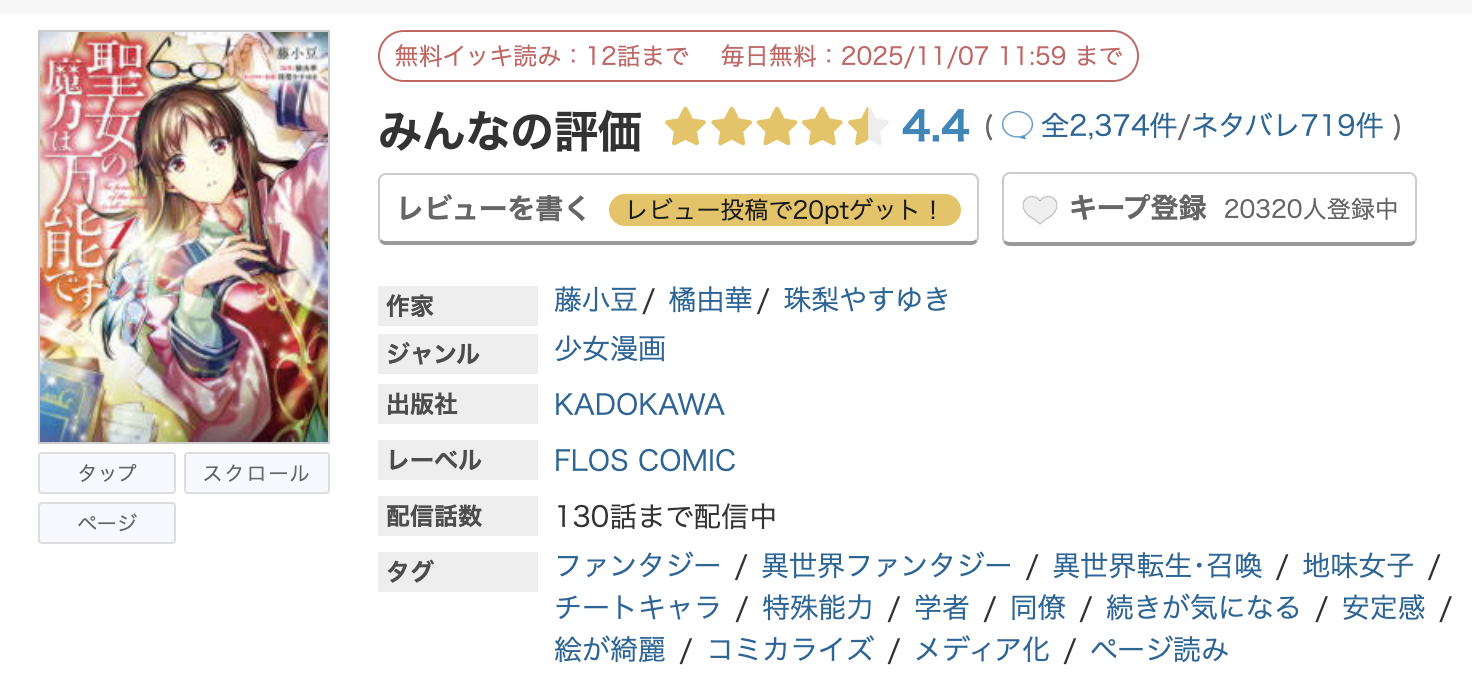Viewport: 1472px width, 692px height.
Task: Open the manga cover thumbnail
Action: click(184, 237)
